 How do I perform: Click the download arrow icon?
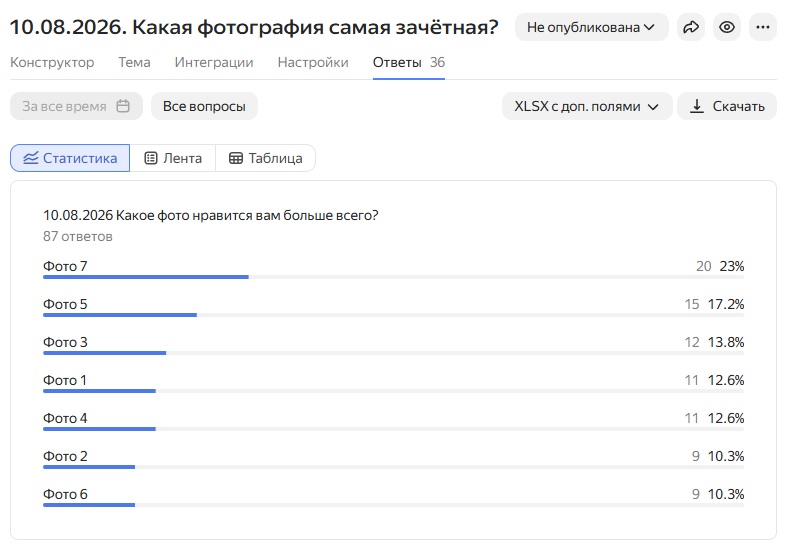[696, 106]
